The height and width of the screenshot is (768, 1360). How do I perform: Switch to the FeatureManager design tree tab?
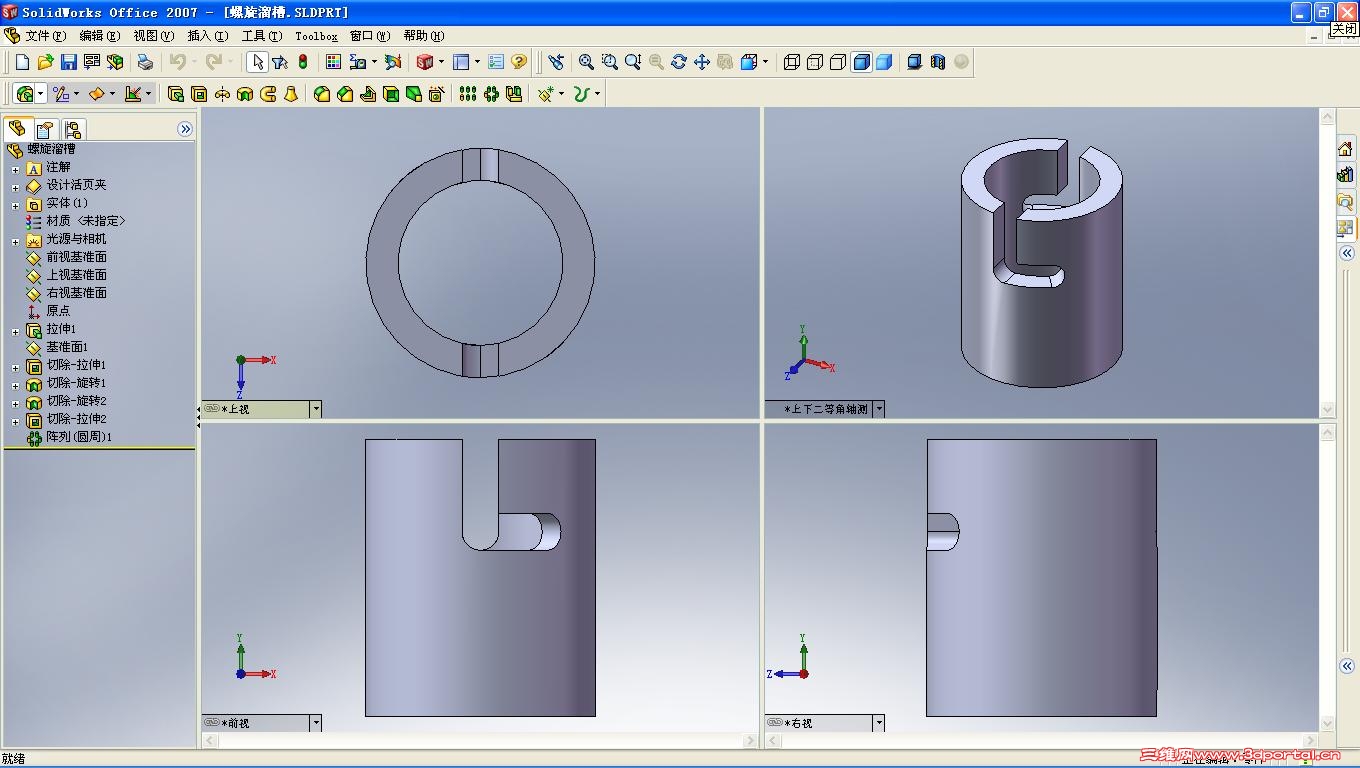[x=17, y=129]
